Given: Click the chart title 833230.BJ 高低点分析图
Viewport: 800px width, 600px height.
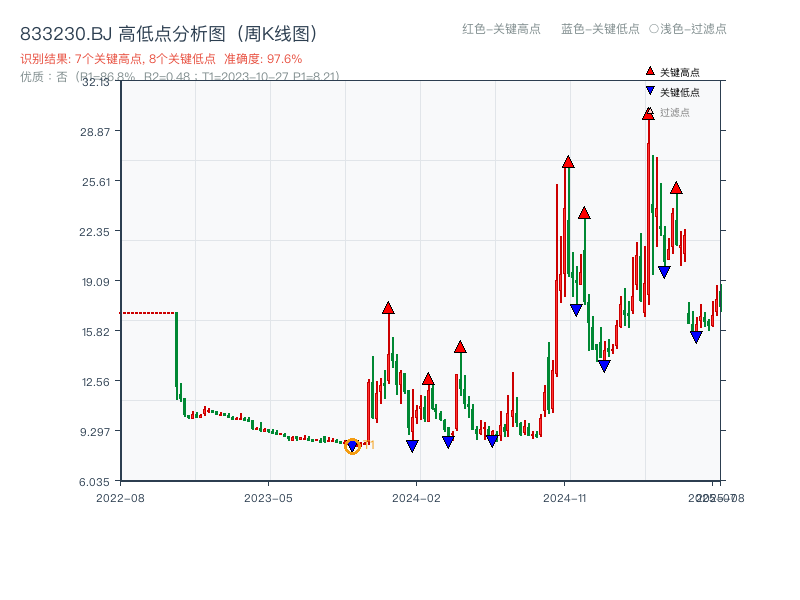Looking at the screenshot, I should (x=120, y=31).
